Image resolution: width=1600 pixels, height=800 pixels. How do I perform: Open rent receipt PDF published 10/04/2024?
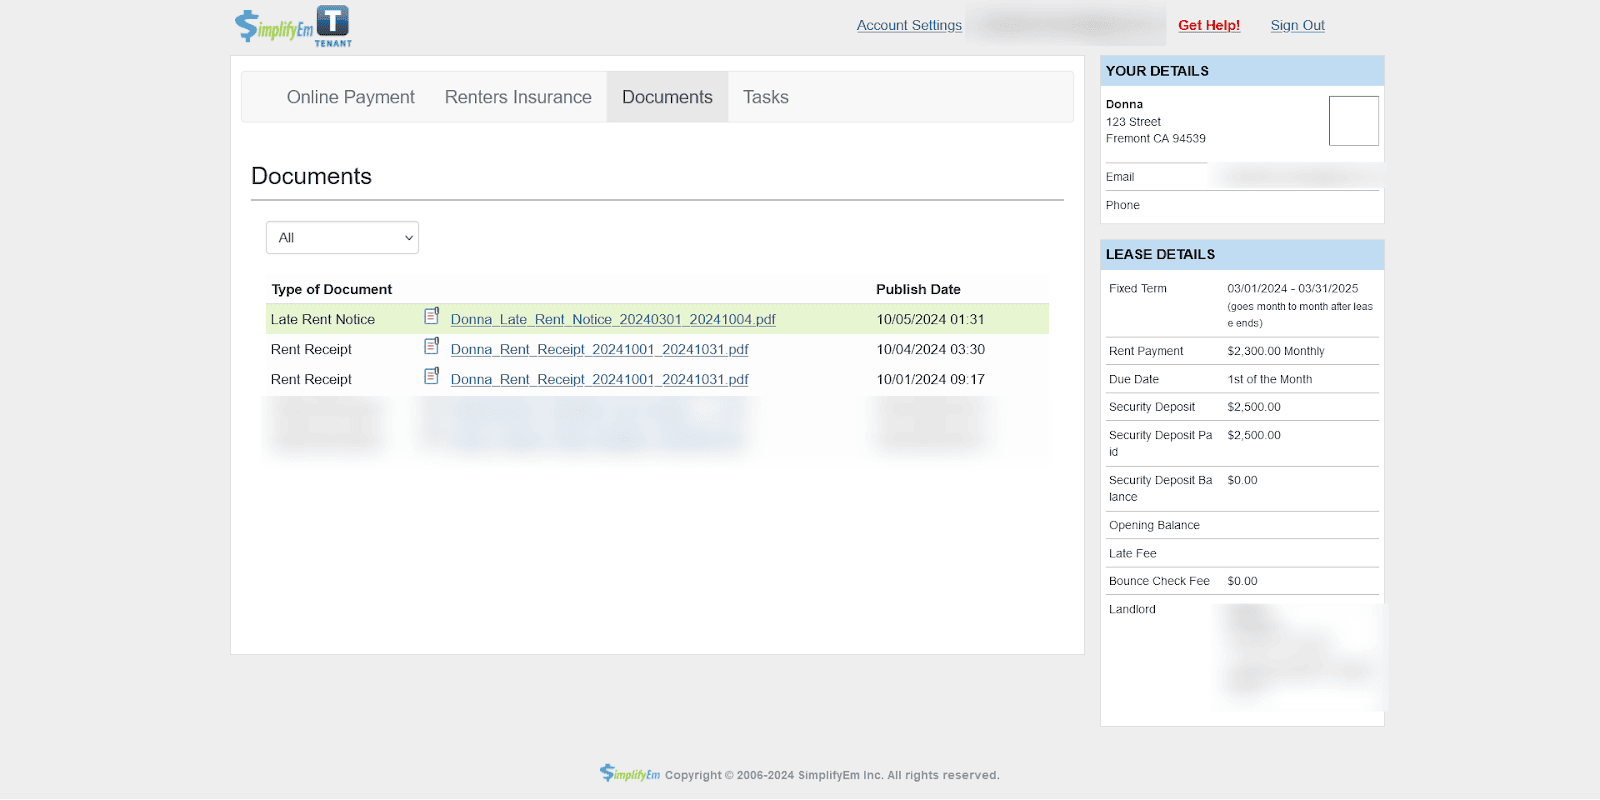click(599, 349)
